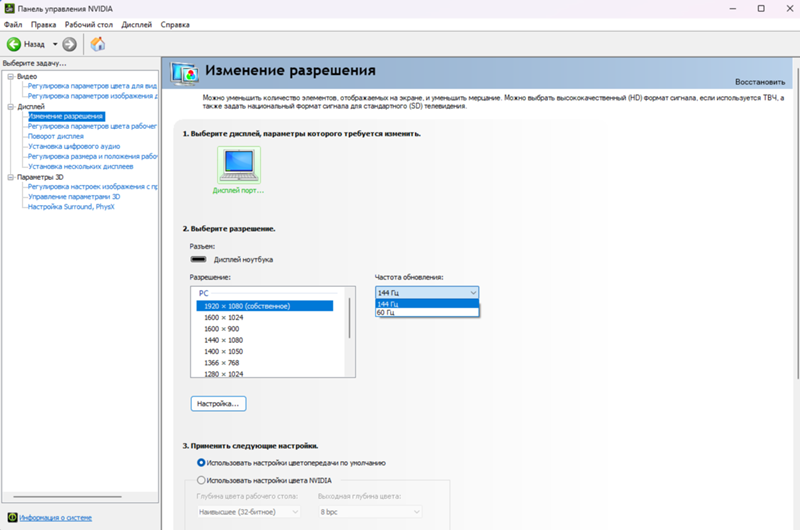This screenshot has width=800, height=530.
Task: Open the Правка menu
Action: [x=43, y=24]
